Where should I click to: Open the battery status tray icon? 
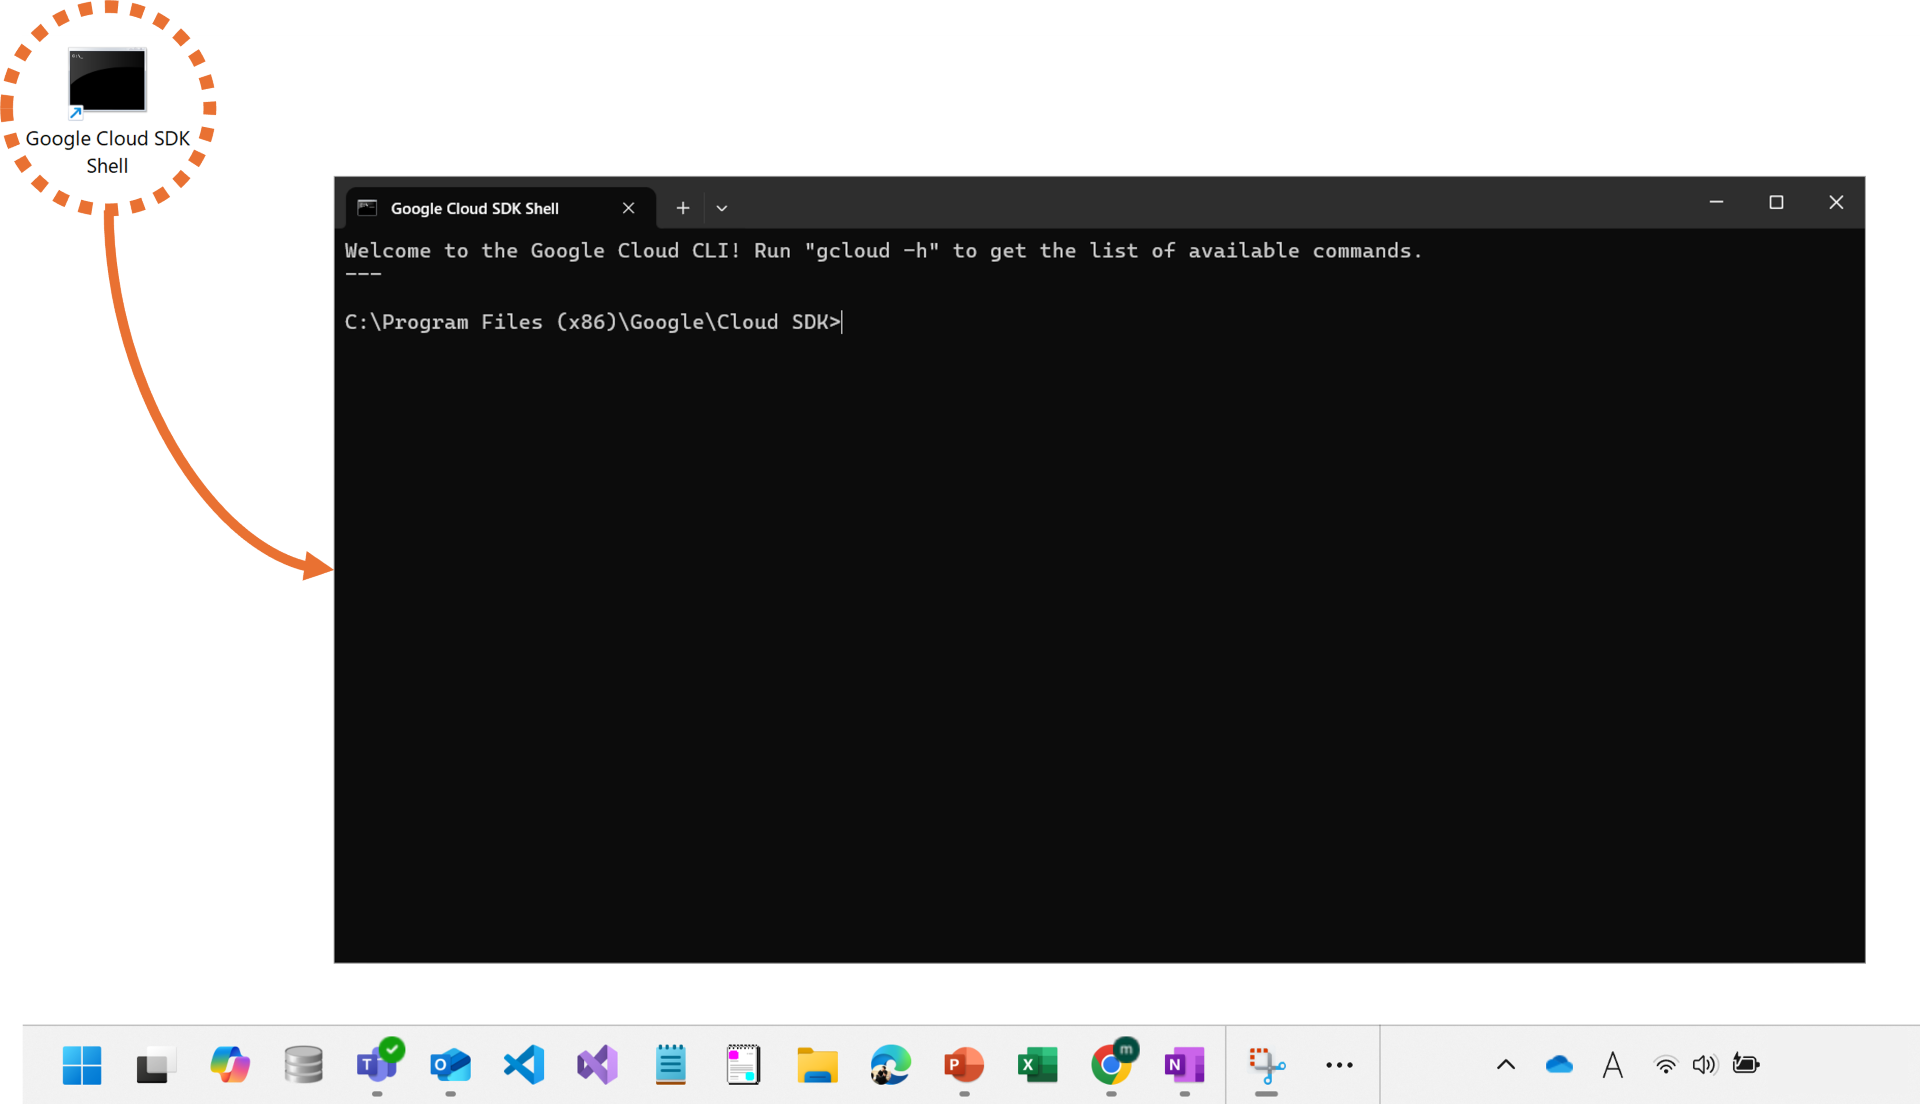coord(1746,1064)
